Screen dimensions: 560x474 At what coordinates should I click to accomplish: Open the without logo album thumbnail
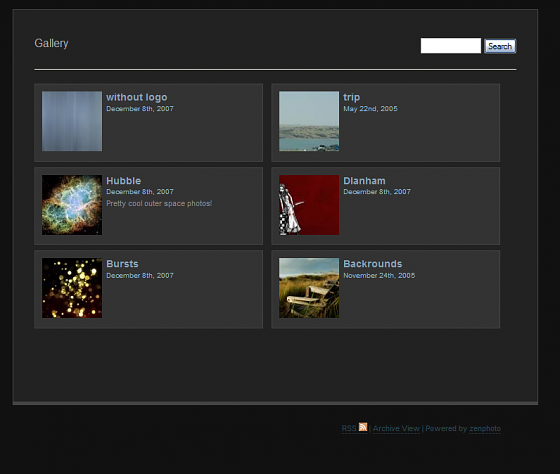(x=72, y=121)
